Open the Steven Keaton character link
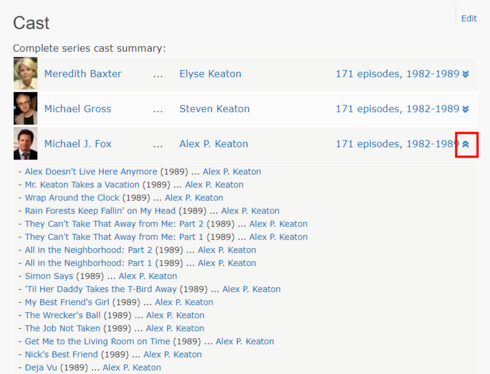 tap(214, 109)
